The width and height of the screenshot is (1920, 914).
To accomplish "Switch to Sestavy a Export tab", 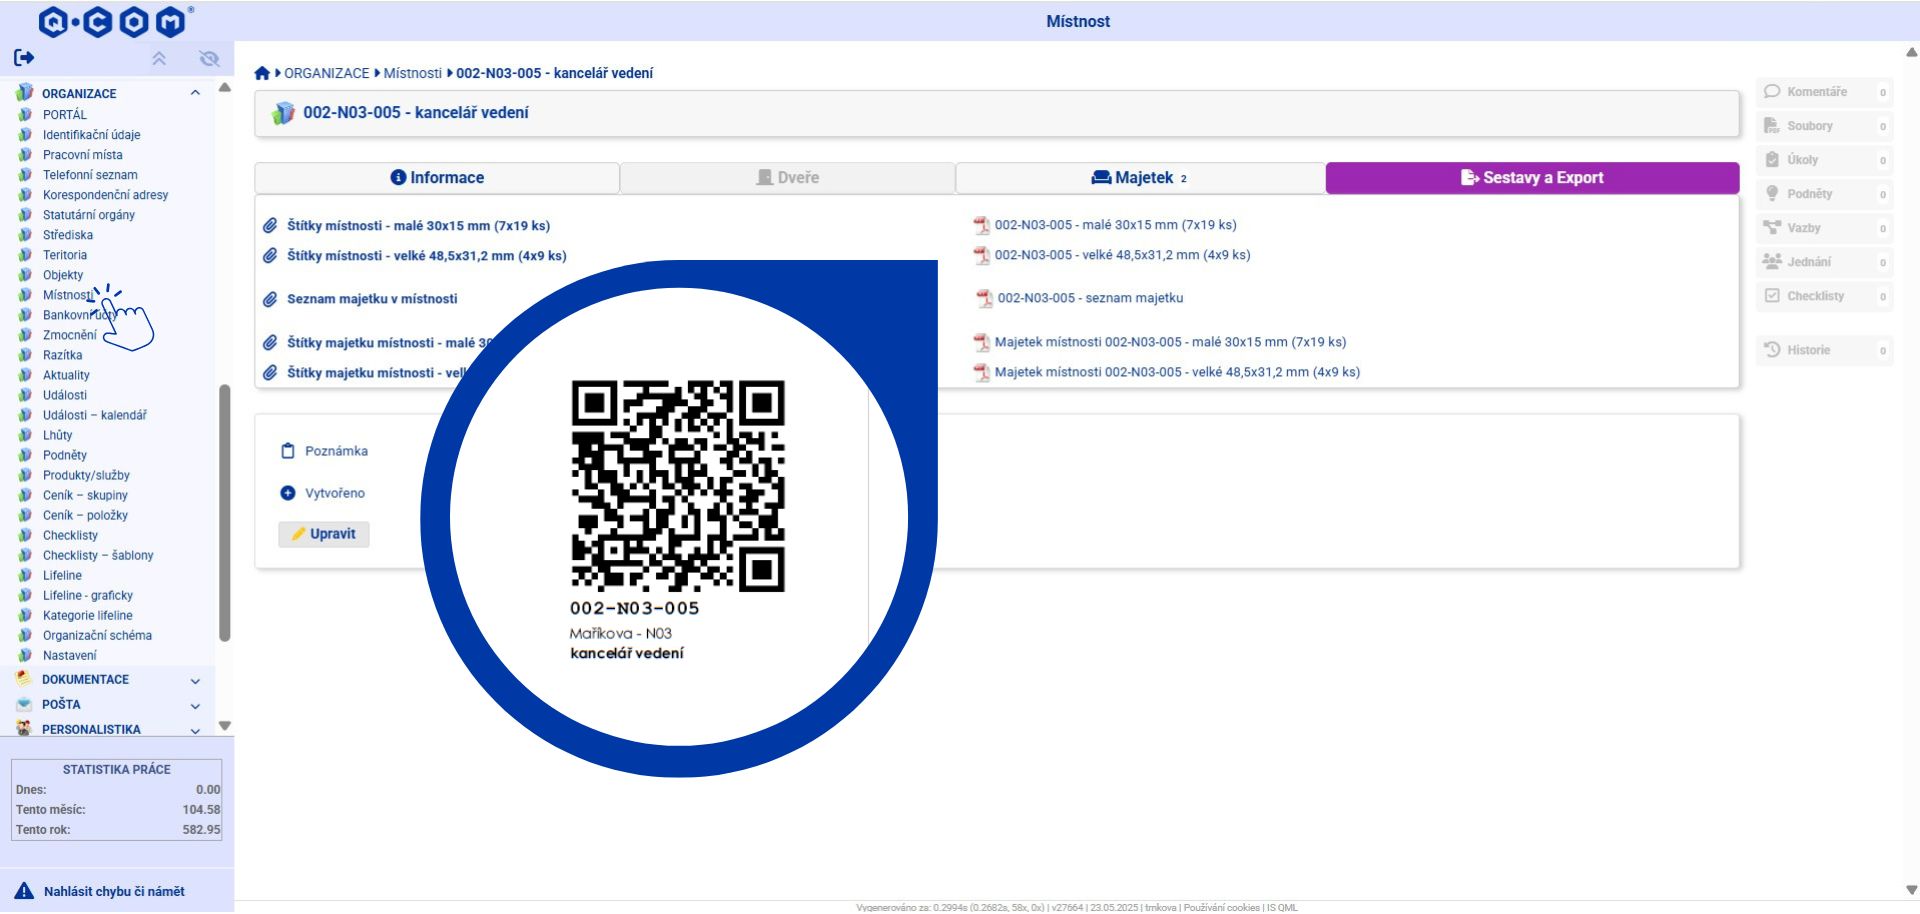I will 1532,178.
